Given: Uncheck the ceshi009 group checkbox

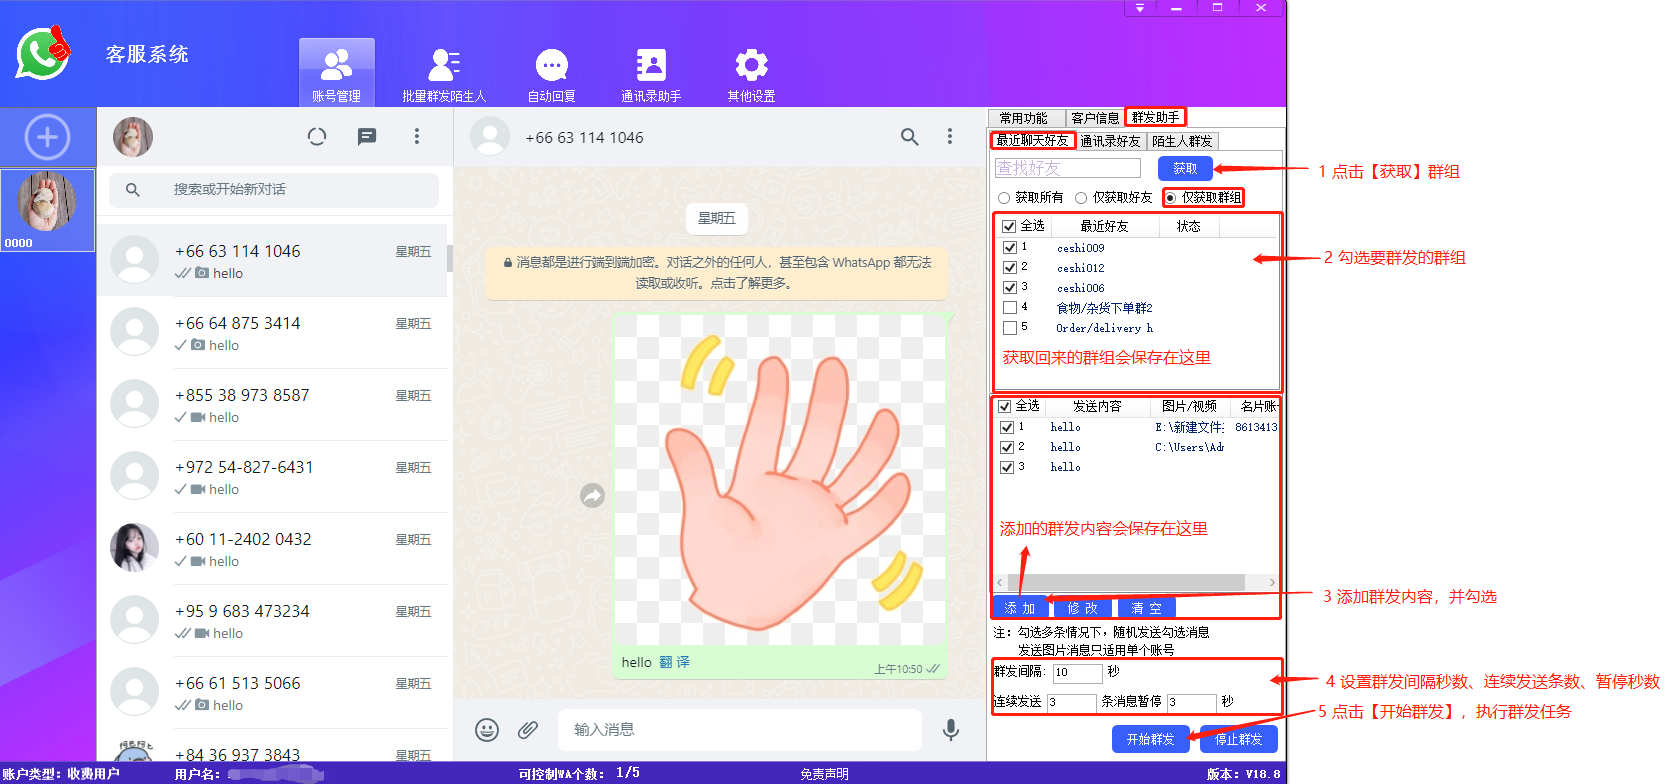Looking at the screenshot, I should (x=1009, y=247).
